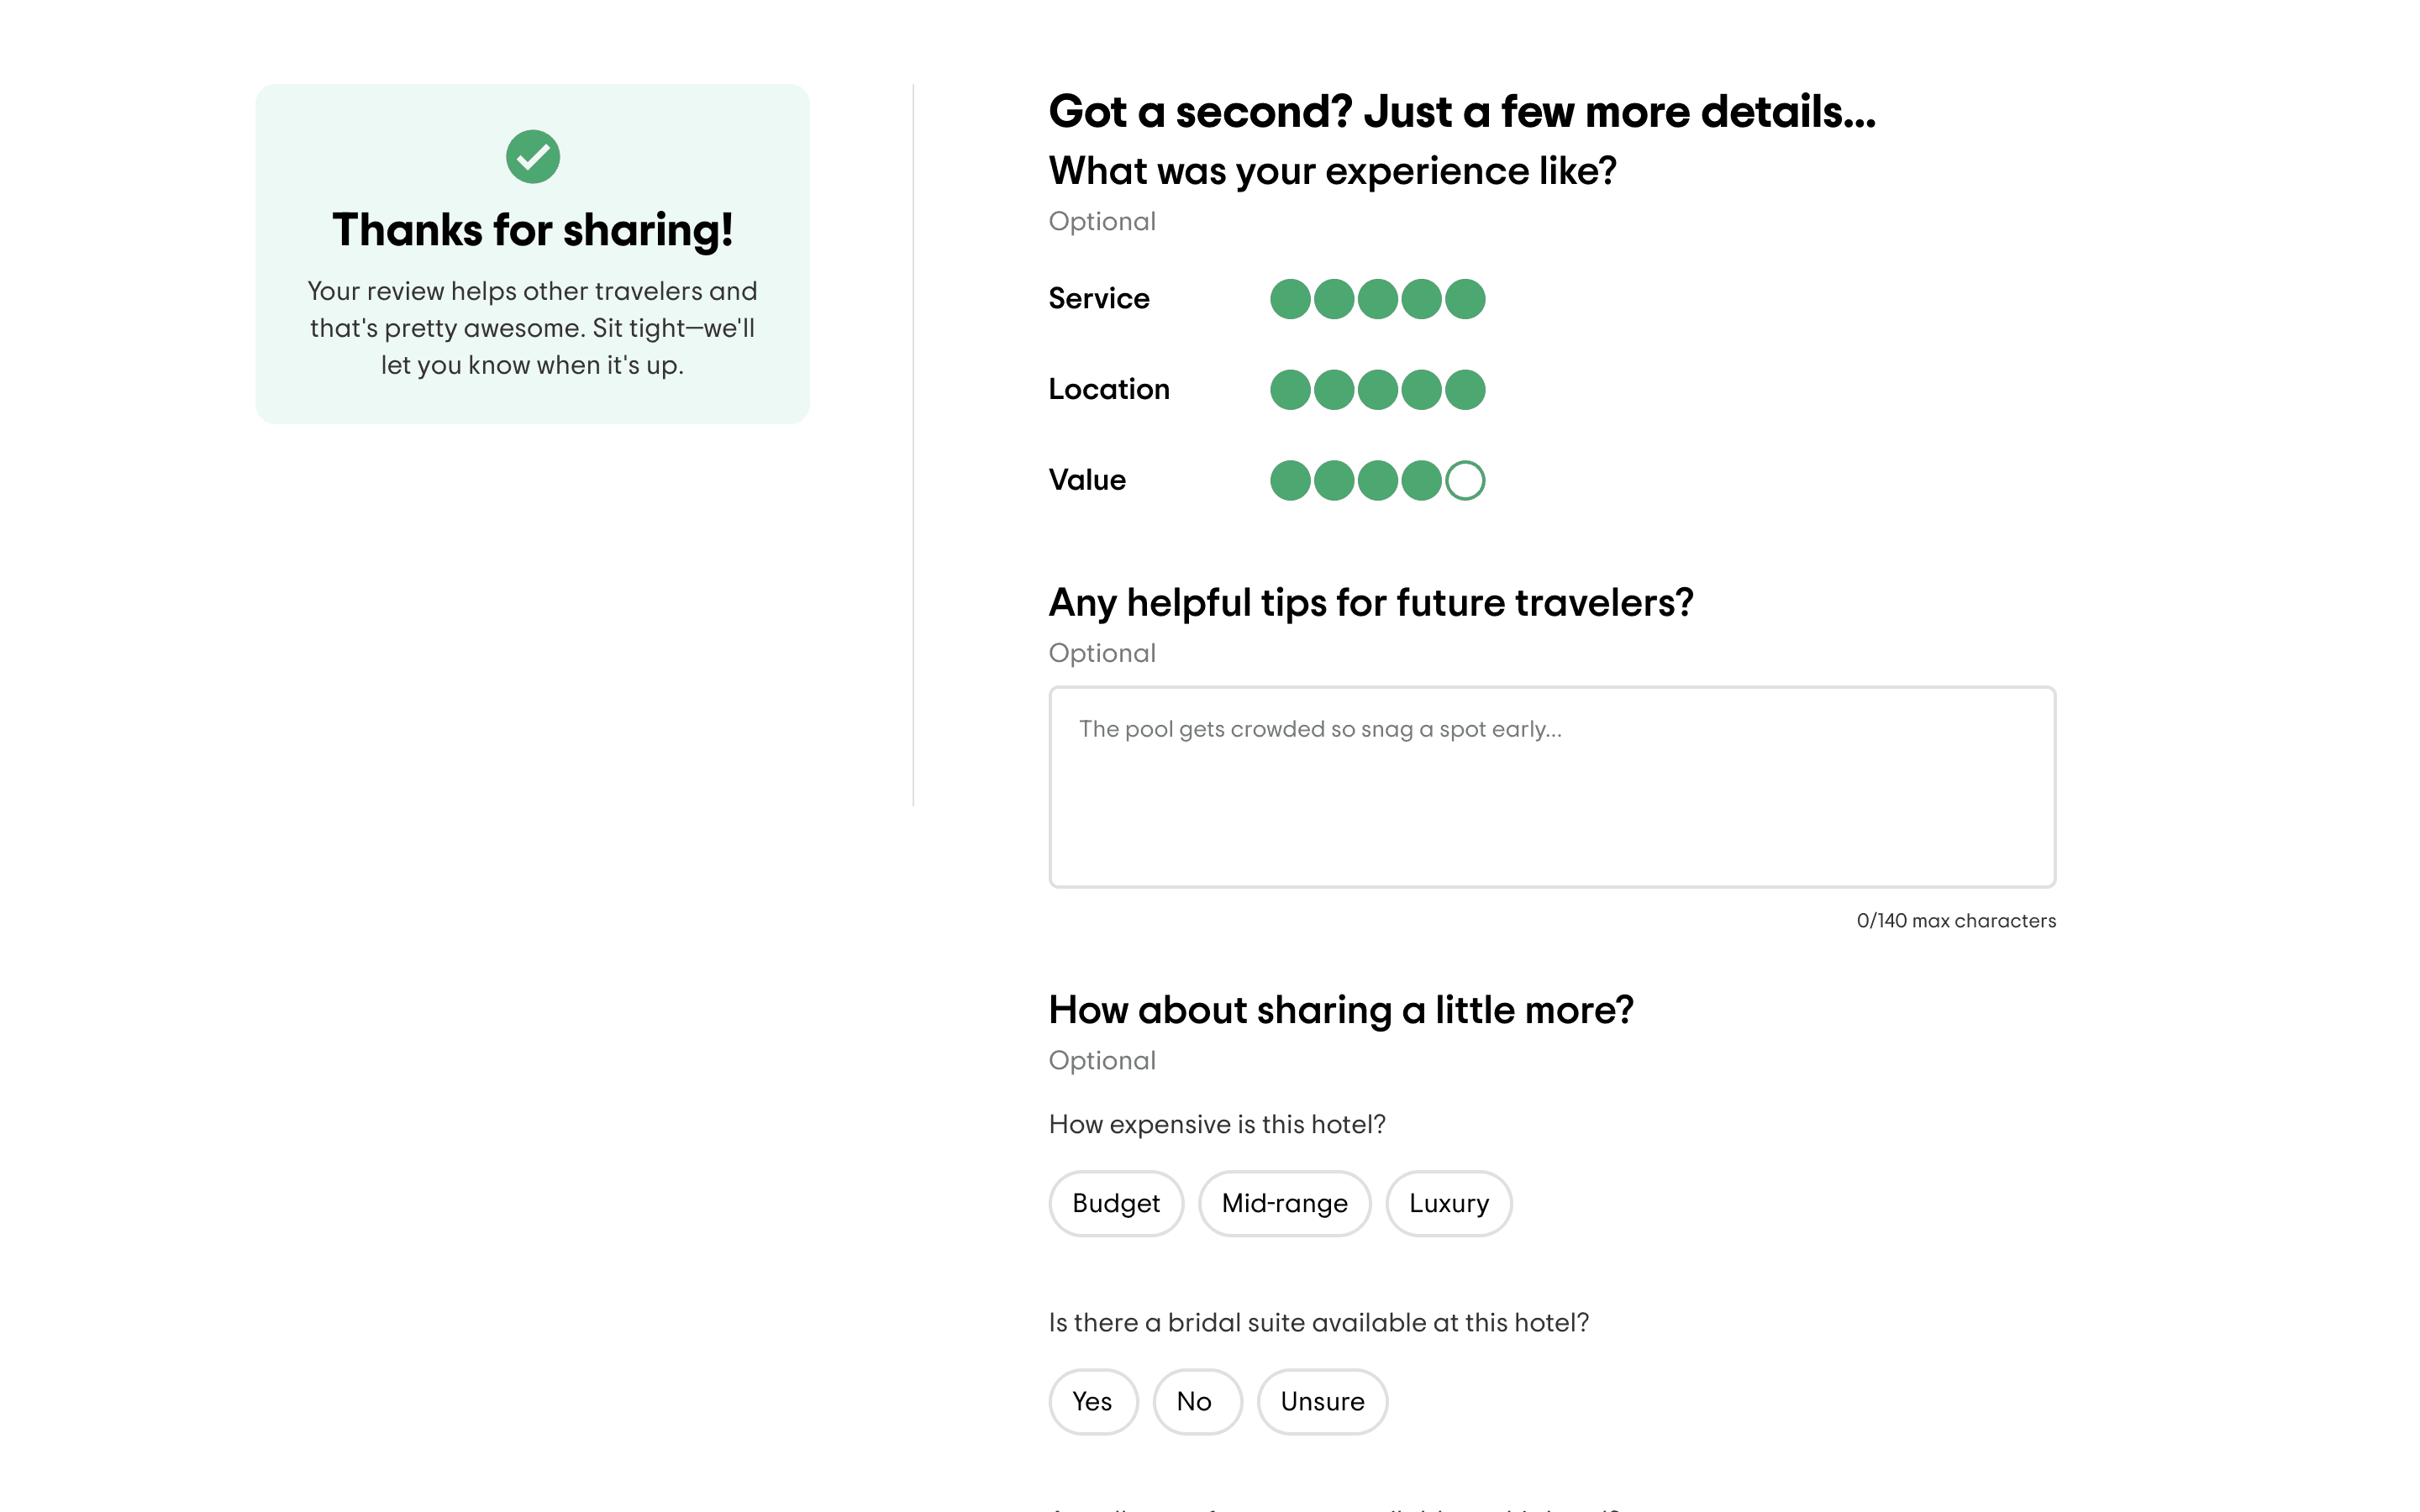Set Location rating to two bubbles
The image size is (2420, 1512).
pos(1334,390)
